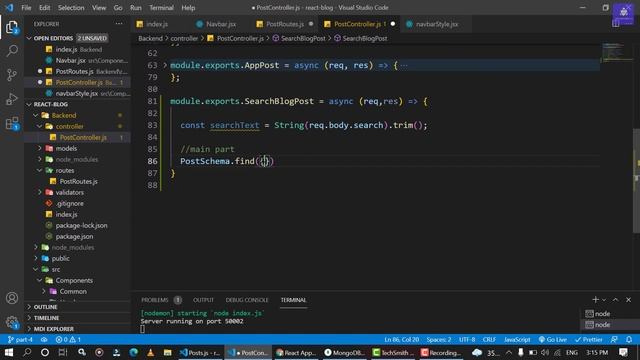640x360 pixels.
Task: Open Explorer more actions ellipsis
Action: (119, 24)
